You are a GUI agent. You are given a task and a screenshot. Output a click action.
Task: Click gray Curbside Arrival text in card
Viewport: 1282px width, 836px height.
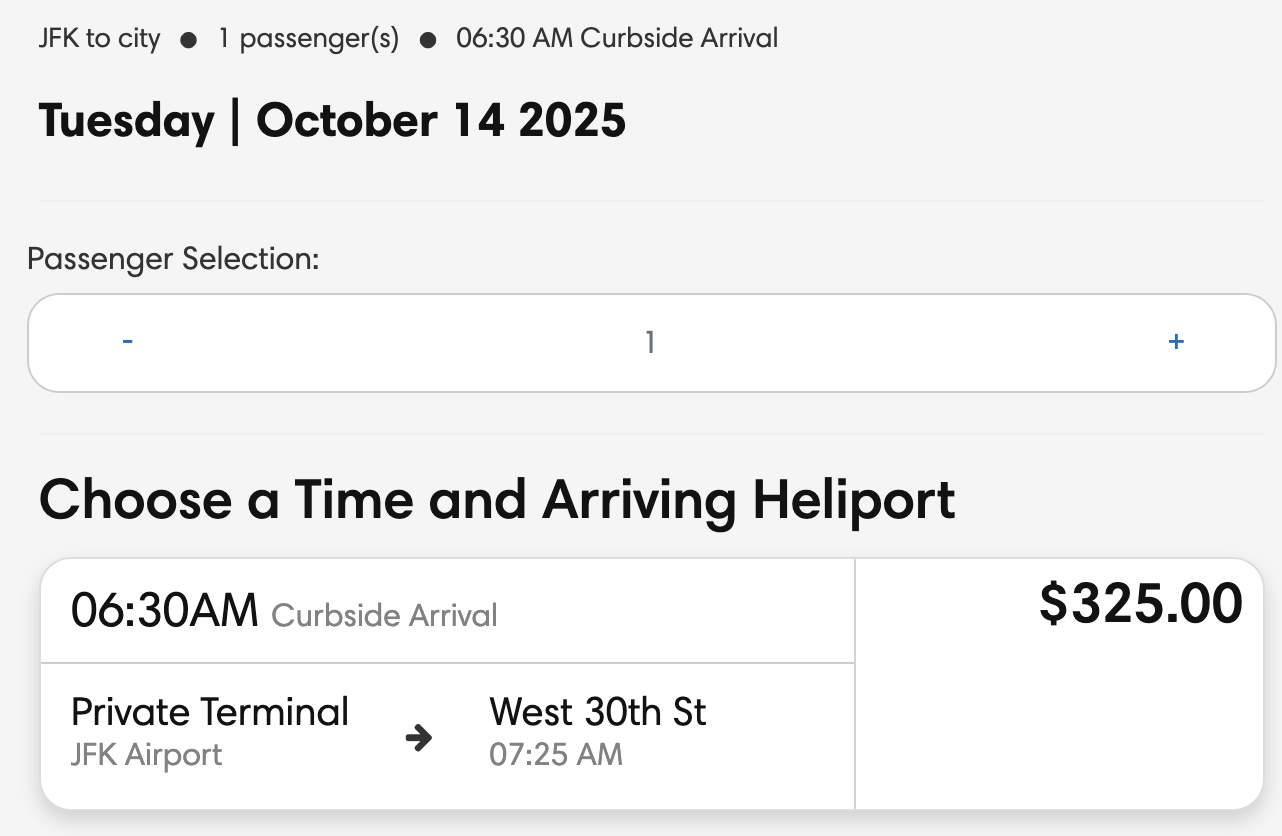384,615
